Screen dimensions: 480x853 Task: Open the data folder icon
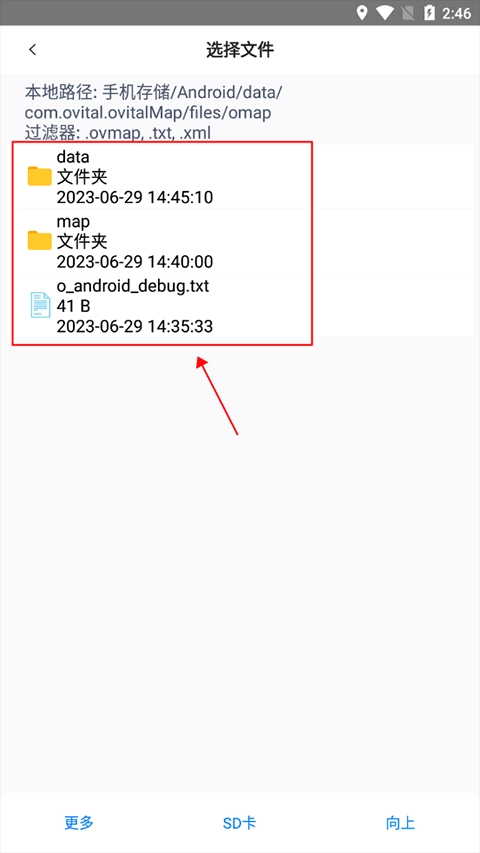pyautogui.click(x=40, y=177)
